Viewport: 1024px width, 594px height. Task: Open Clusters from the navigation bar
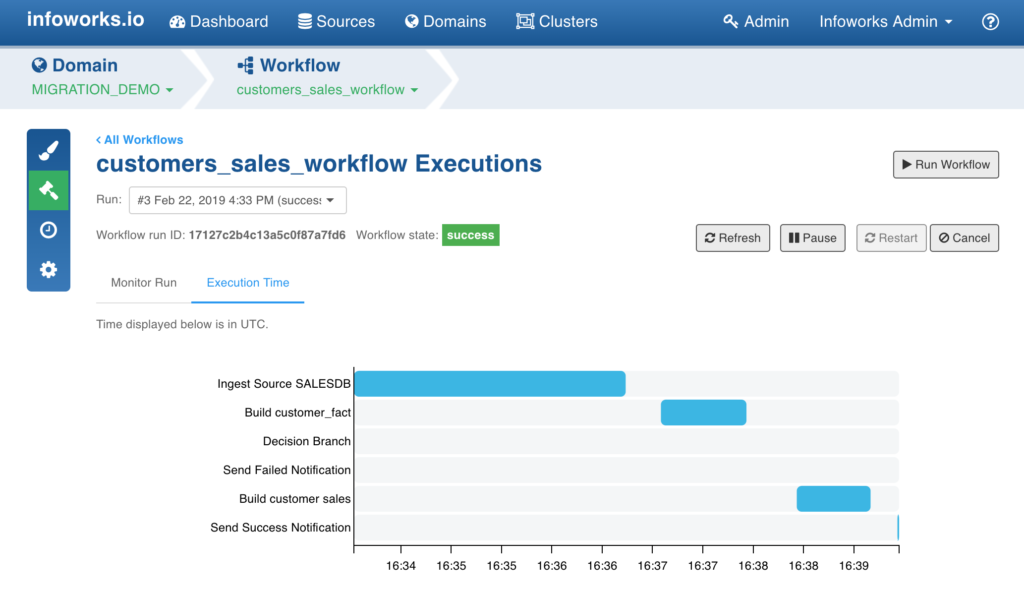coord(556,20)
